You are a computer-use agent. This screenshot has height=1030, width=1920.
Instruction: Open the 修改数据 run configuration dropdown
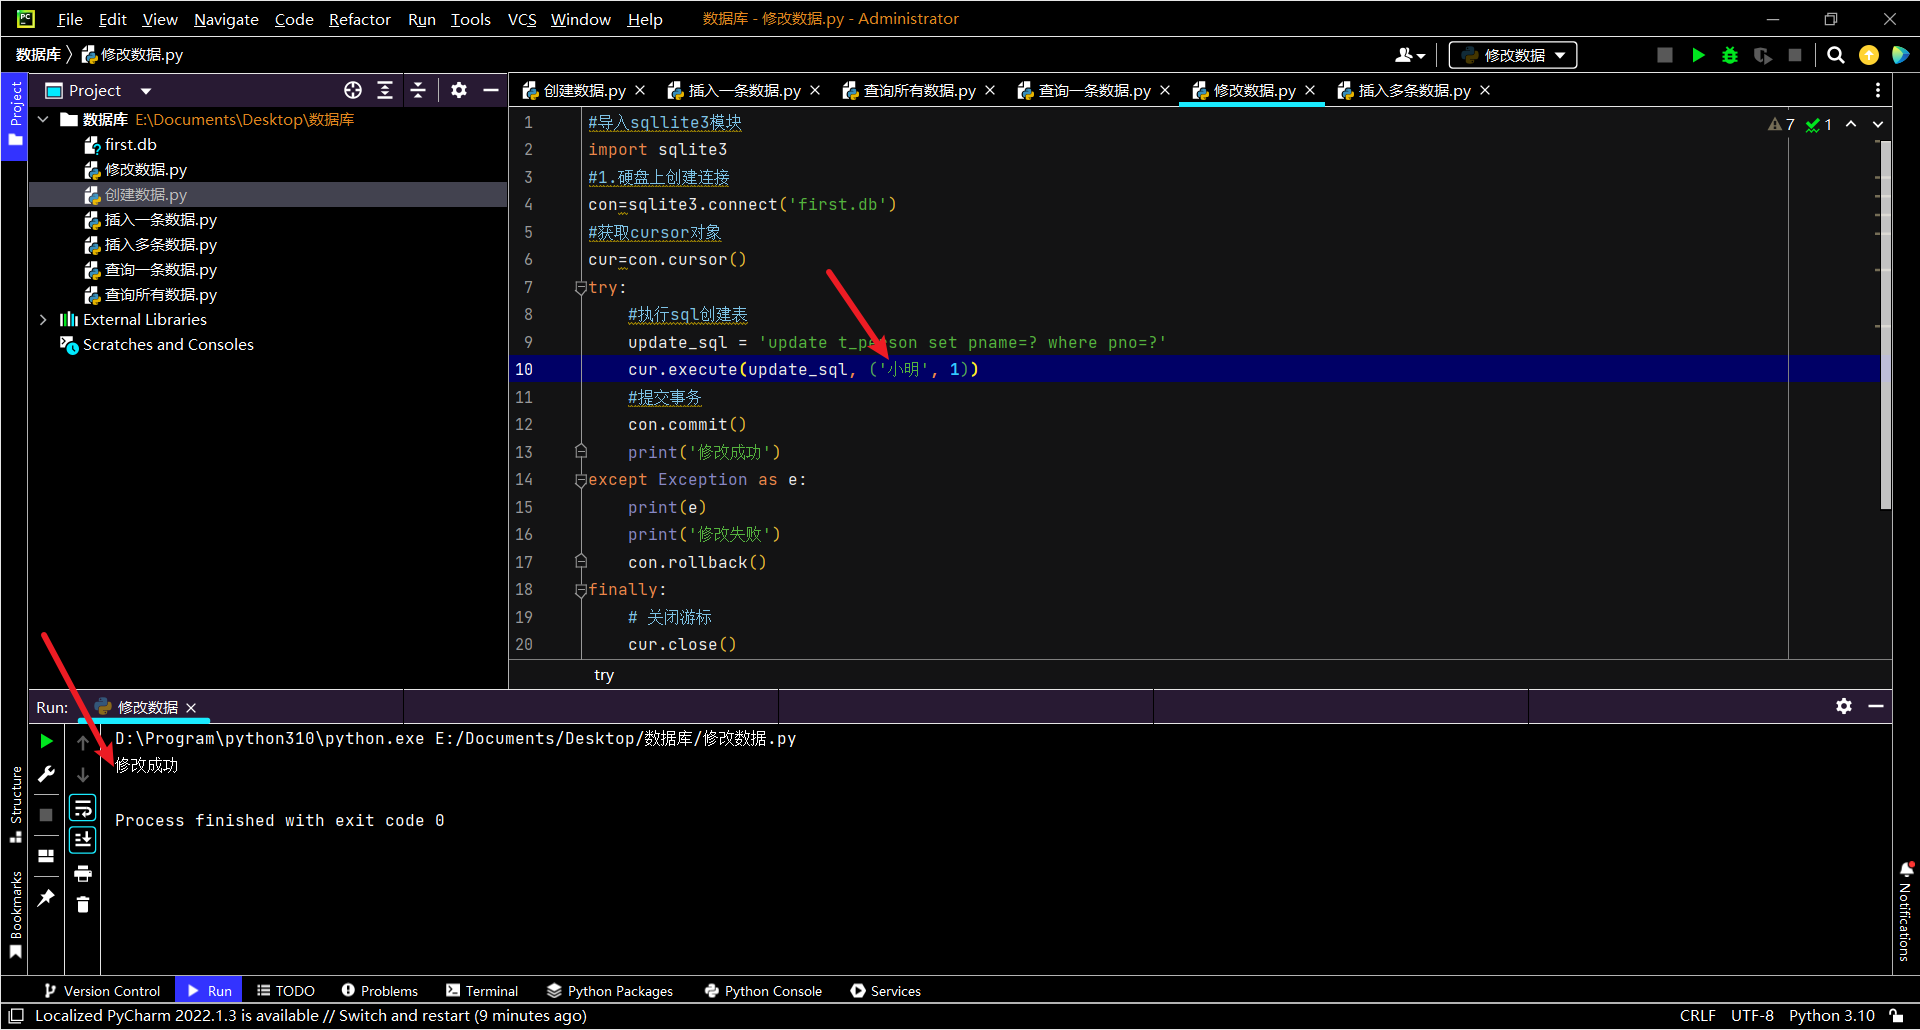coord(1513,55)
